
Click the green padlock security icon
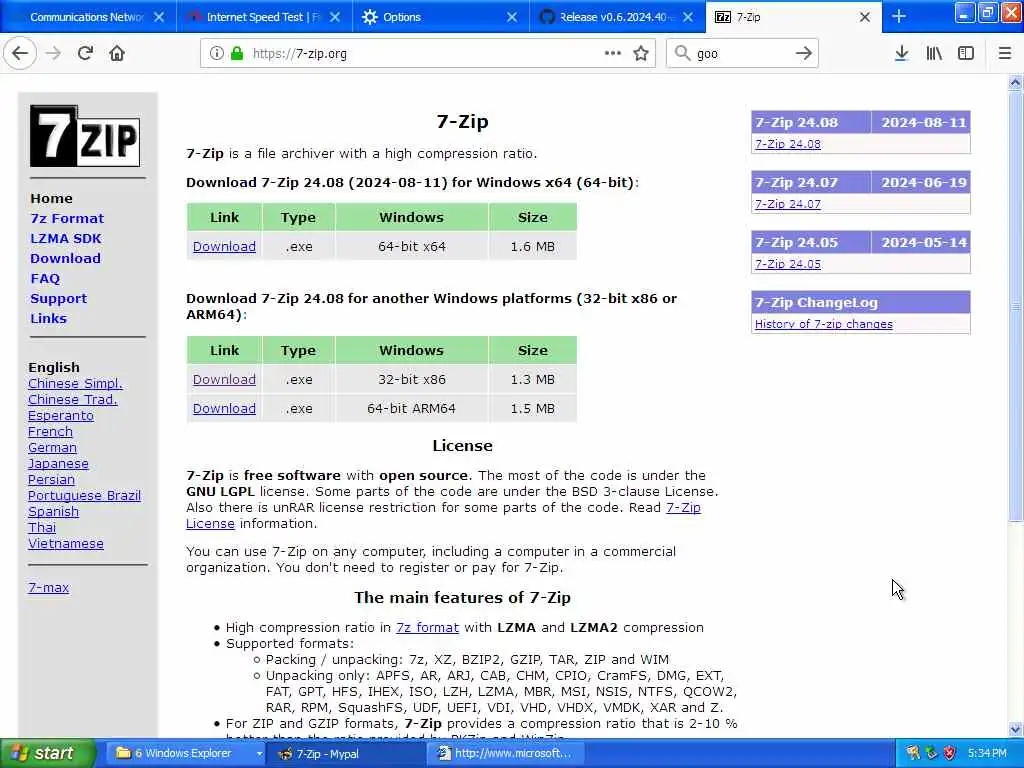[x=237, y=54]
